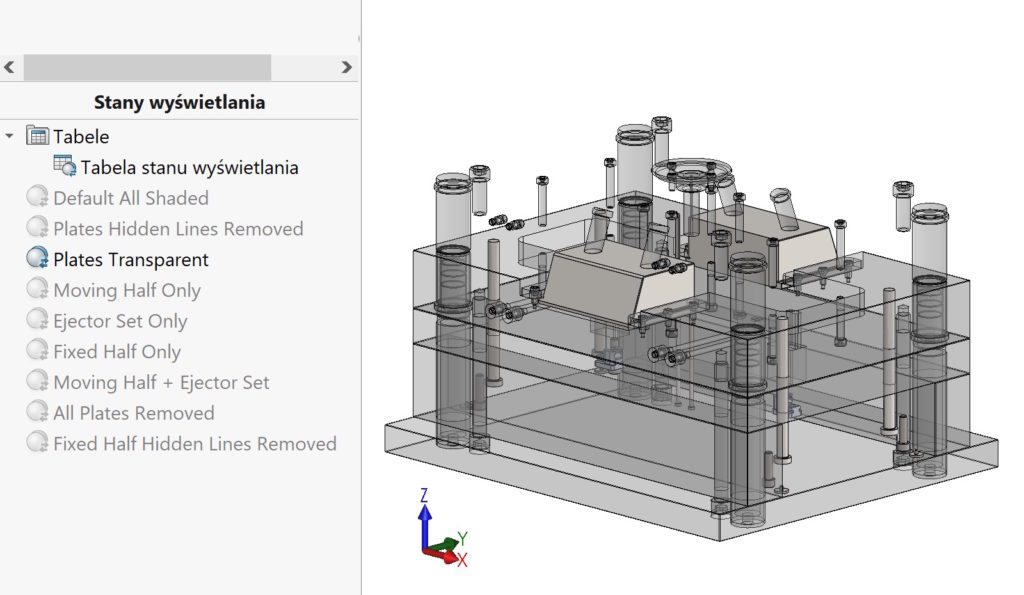This screenshot has width=1024, height=595.
Task: Click the Ejector Set Only sphere icon
Action: [x=38, y=321]
